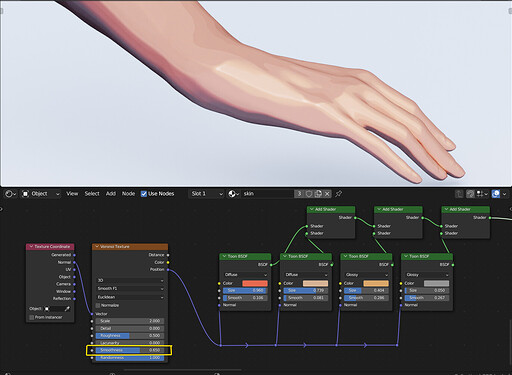Click the Distance output socket of Voronoi
This screenshot has width=512, height=375.
tap(168, 255)
